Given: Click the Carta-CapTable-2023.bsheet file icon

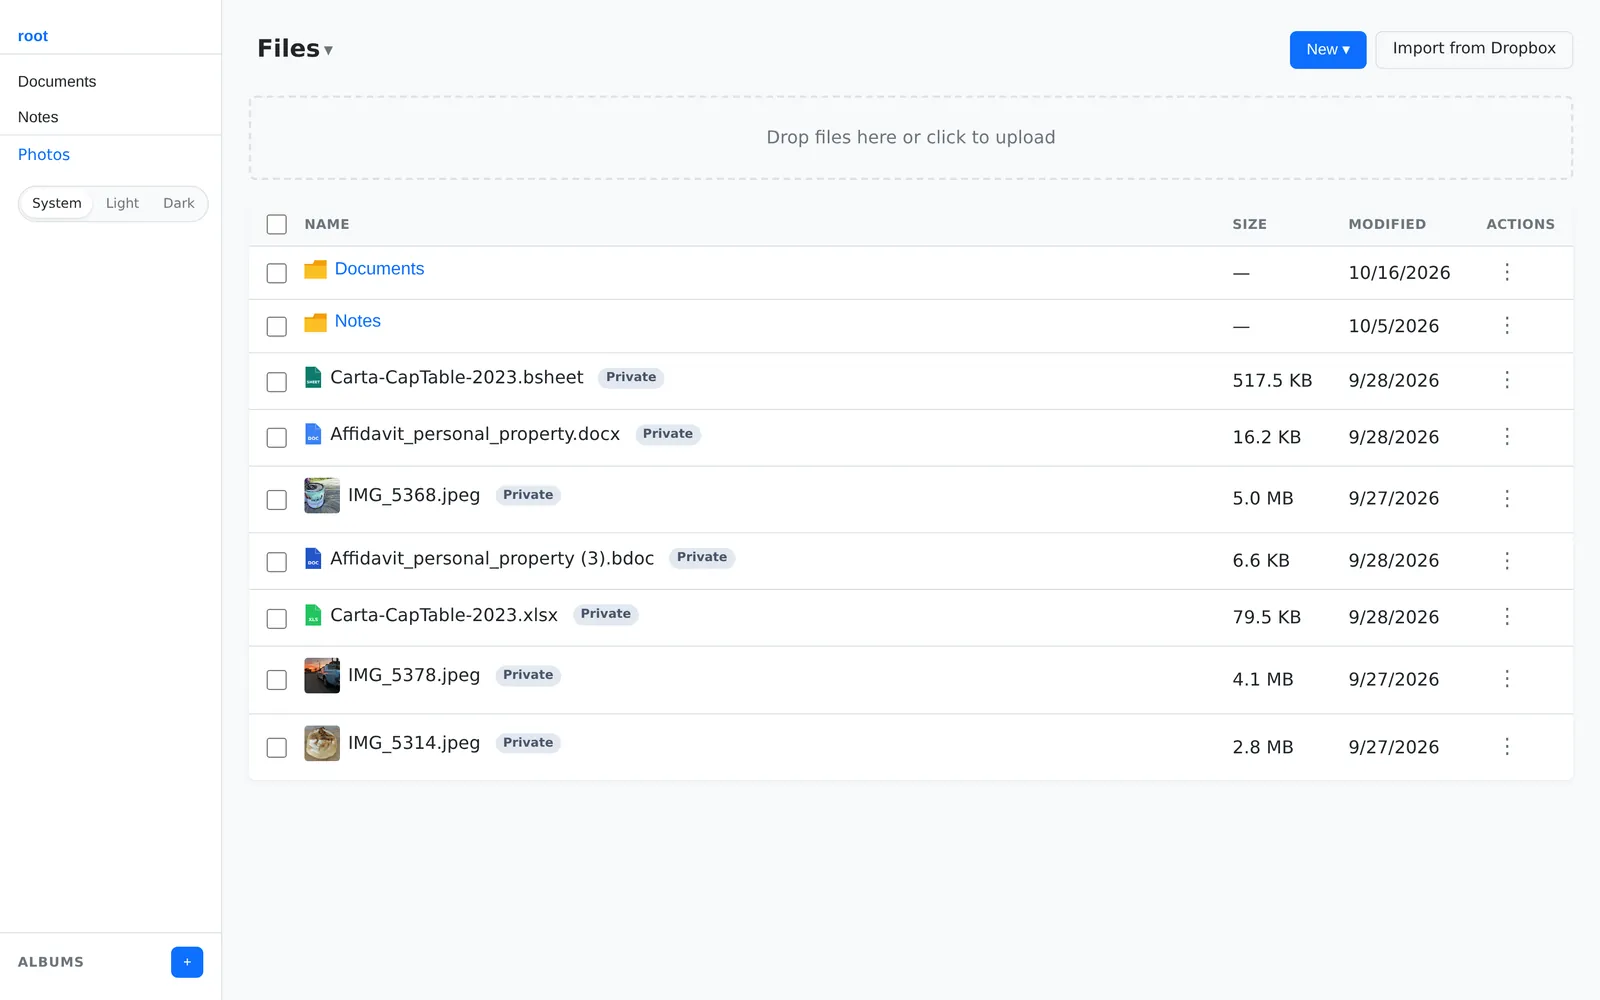Looking at the screenshot, I should click(x=313, y=377).
